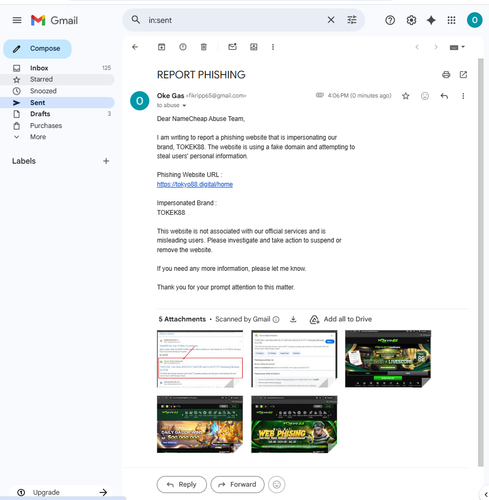The width and height of the screenshot is (489, 500).
Task: Open the first attachment with red highlight box
Action: pyautogui.click(x=200, y=359)
